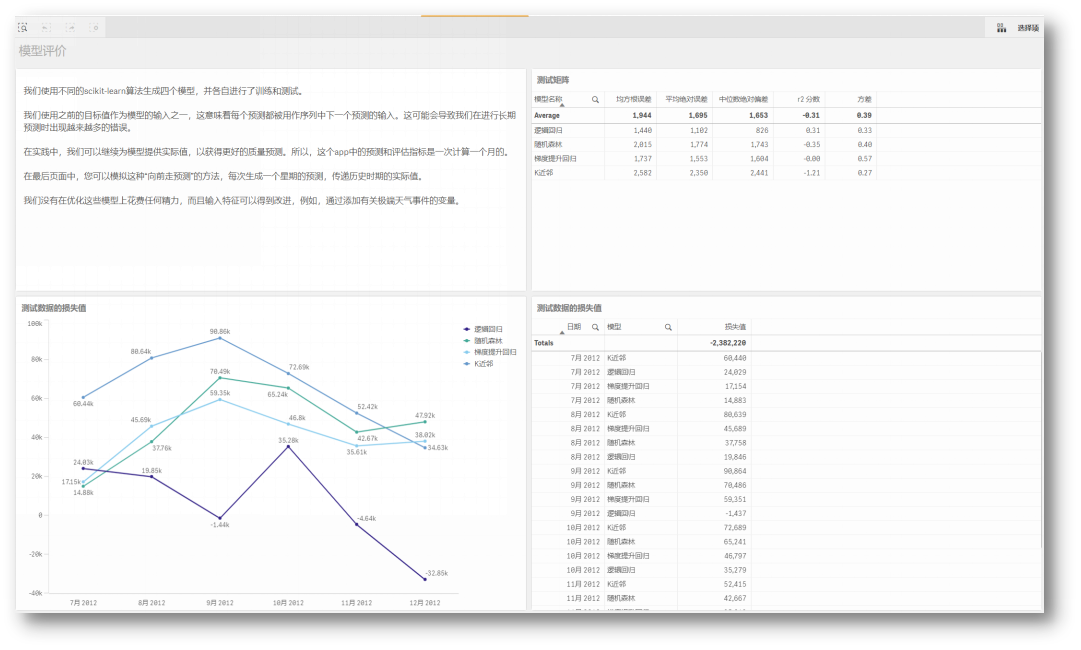
Task: Sort by 模型名称 column header
Action: point(549,99)
